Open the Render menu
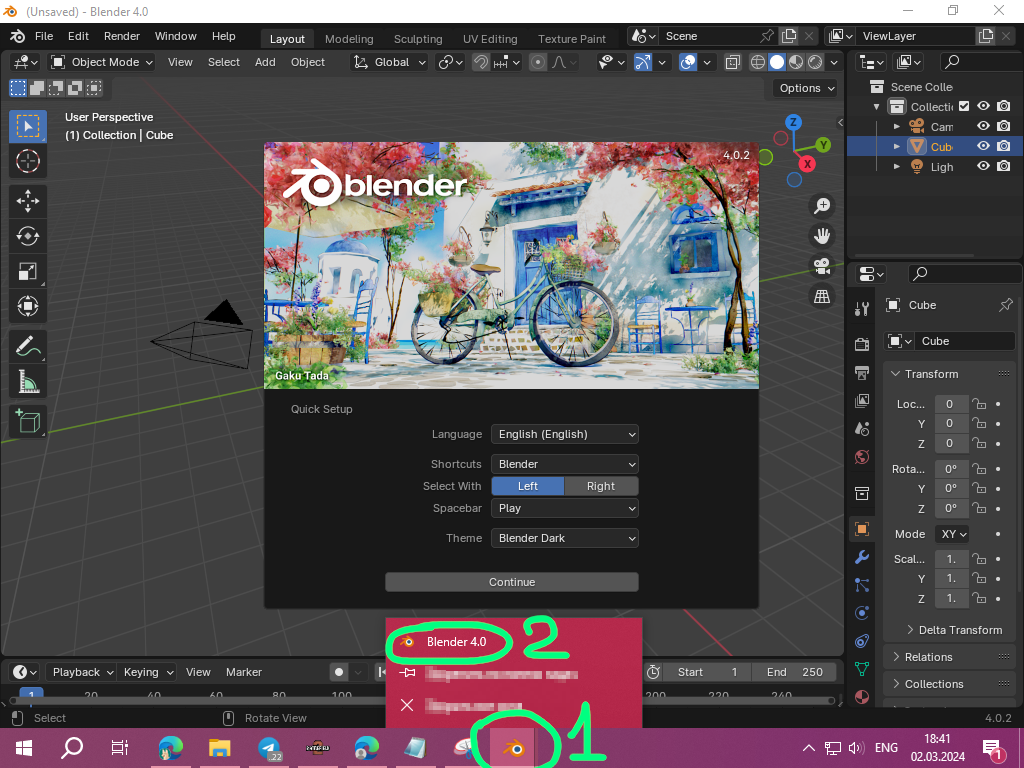 [121, 37]
